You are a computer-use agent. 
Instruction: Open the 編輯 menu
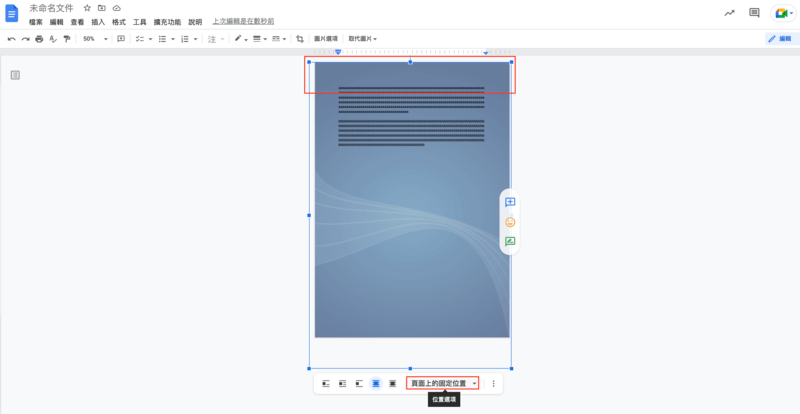[57, 22]
